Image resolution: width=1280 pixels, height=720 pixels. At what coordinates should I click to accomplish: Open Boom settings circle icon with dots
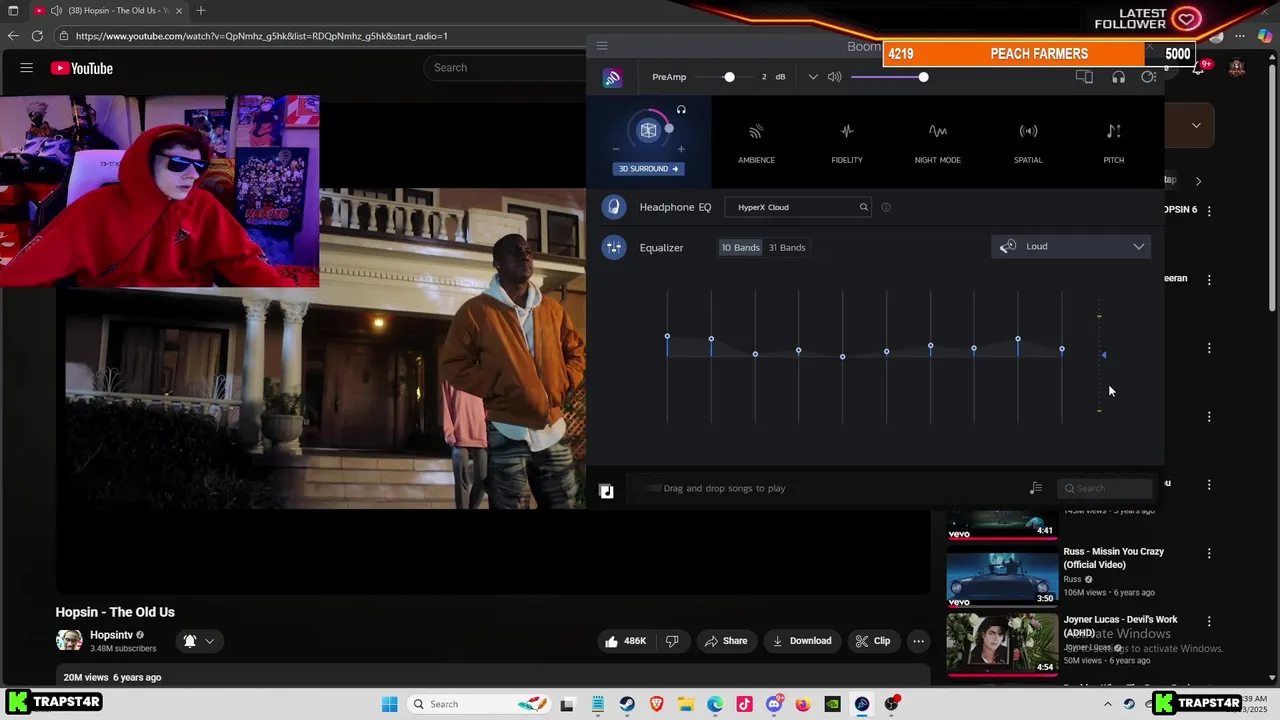coord(1149,77)
